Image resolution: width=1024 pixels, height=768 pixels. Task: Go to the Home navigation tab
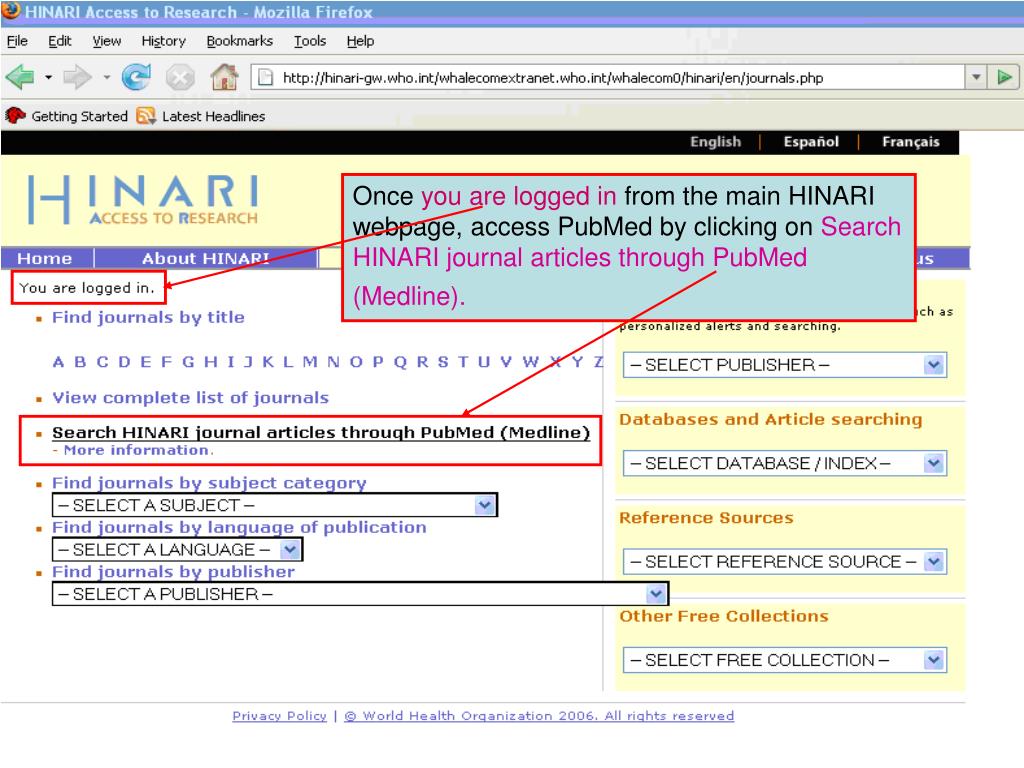pyautogui.click(x=44, y=259)
